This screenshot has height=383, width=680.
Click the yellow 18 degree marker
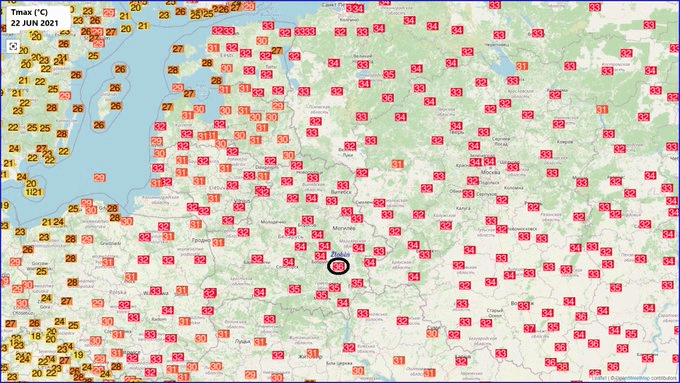(36, 336)
